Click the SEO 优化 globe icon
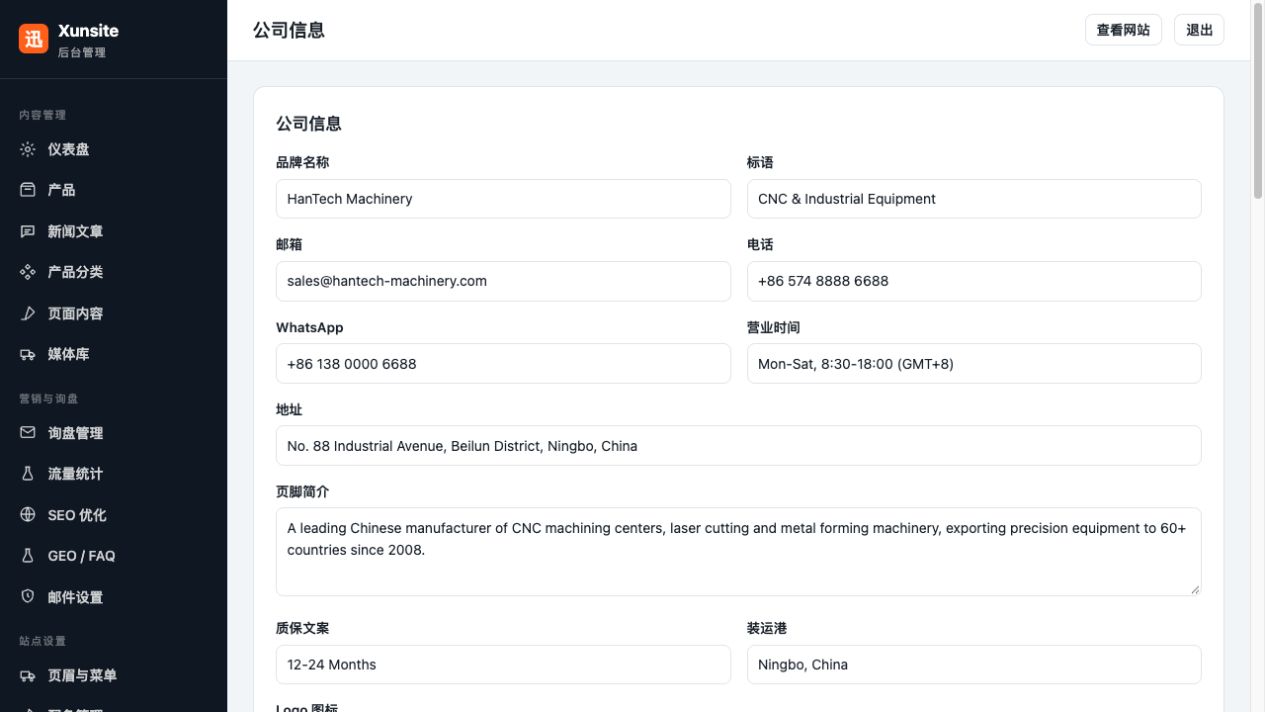Screen dimensions: 1265x712 (28, 515)
